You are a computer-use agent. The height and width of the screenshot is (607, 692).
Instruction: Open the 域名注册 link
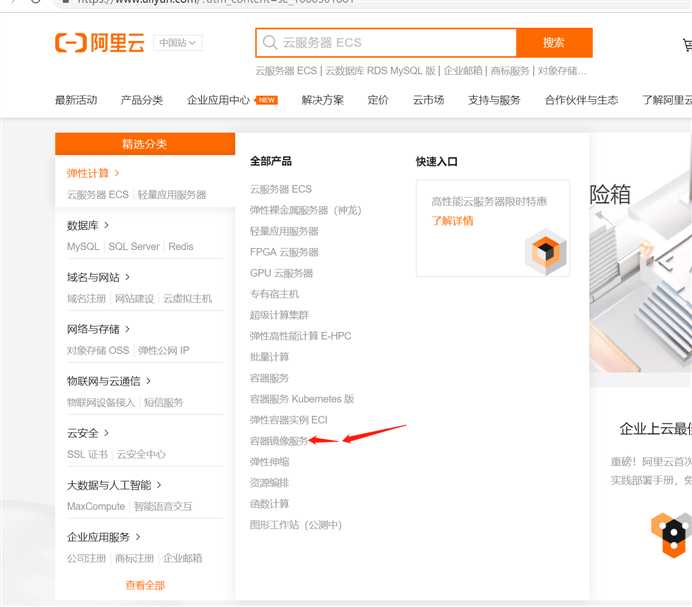coord(86,299)
